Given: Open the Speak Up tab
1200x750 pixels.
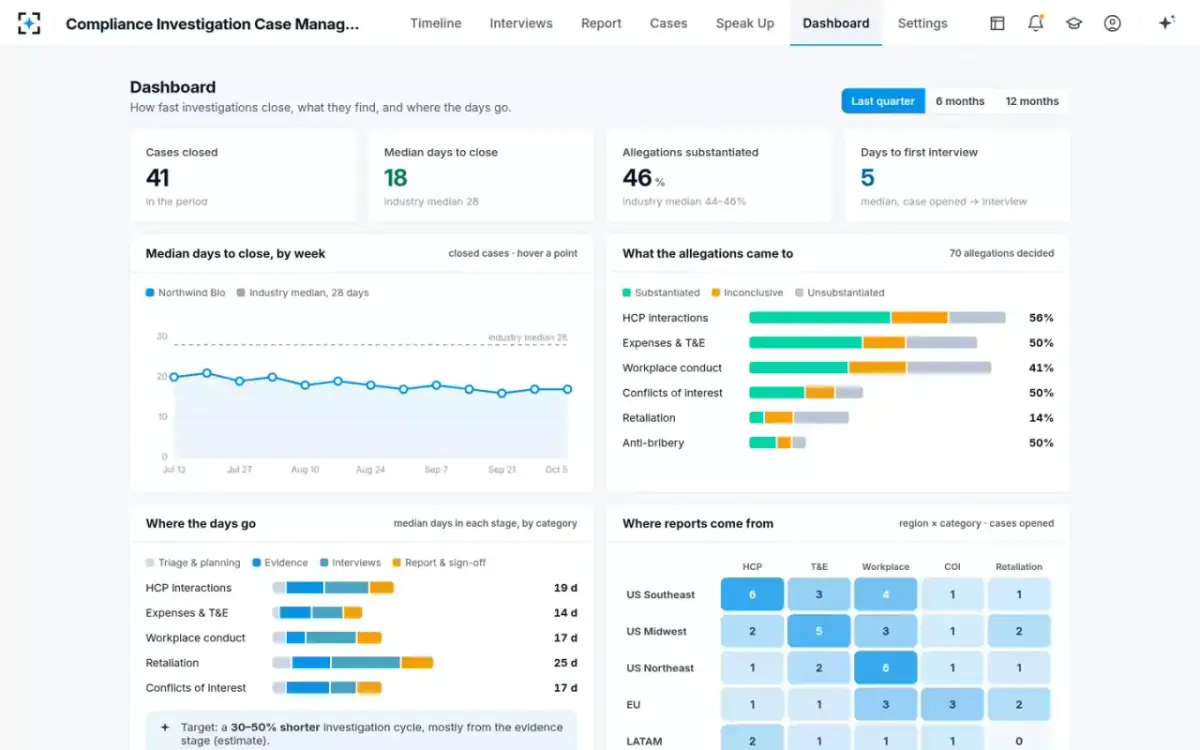Looking at the screenshot, I should [745, 23].
